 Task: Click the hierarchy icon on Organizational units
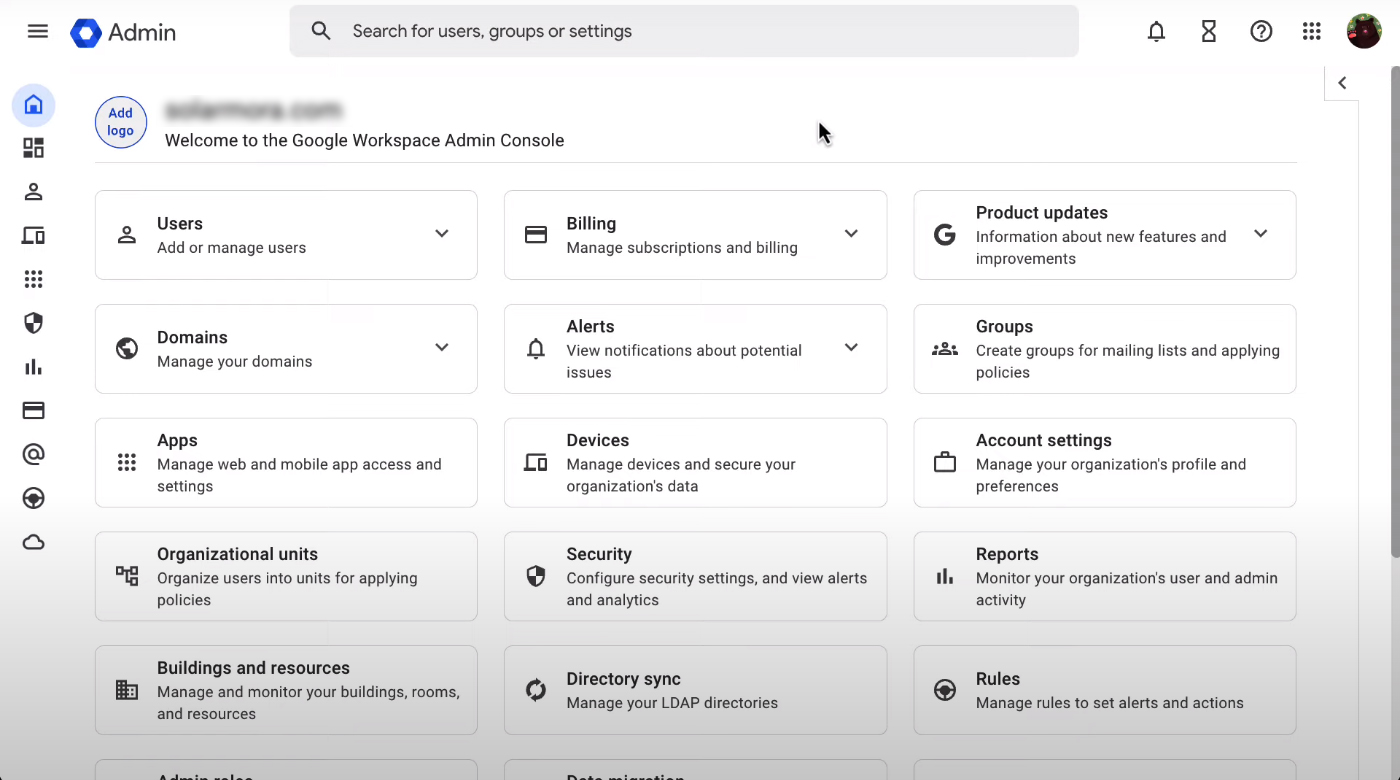click(127, 576)
